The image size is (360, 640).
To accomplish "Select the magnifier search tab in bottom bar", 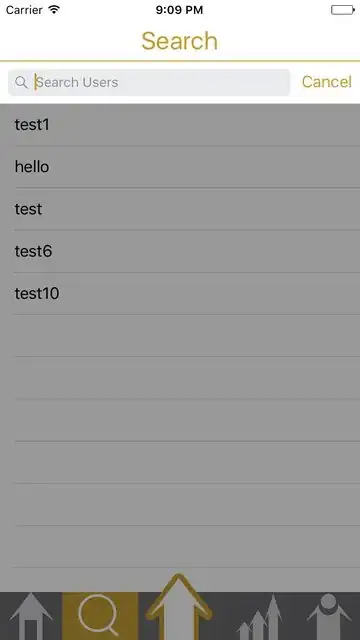I will click(x=100, y=616).
